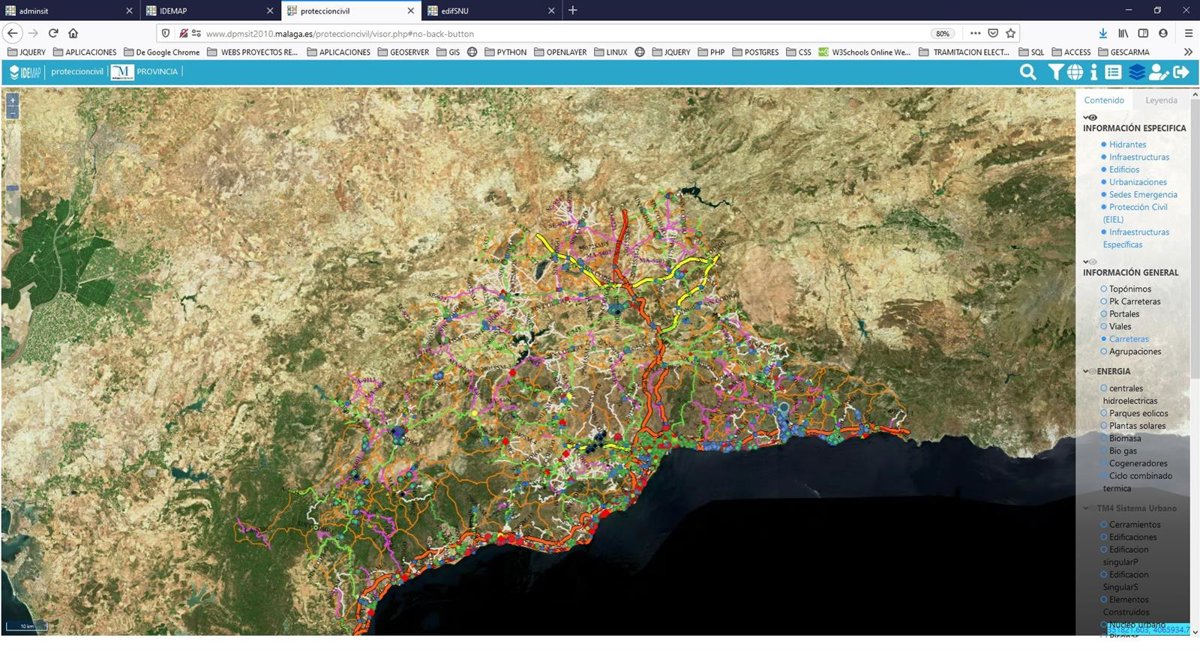Image resolution: width=1200 pixels, height=650 pixels.
Task: Open the search magnifier tool
Action: tap(1027, 72)
